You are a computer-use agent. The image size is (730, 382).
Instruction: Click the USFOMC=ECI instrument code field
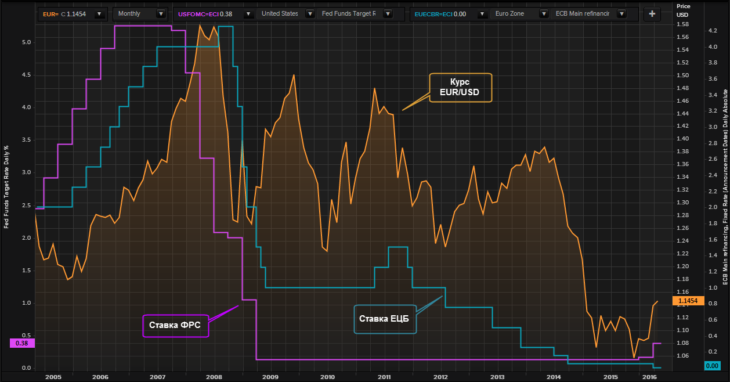pyautogui.click(x=199, y=14)
